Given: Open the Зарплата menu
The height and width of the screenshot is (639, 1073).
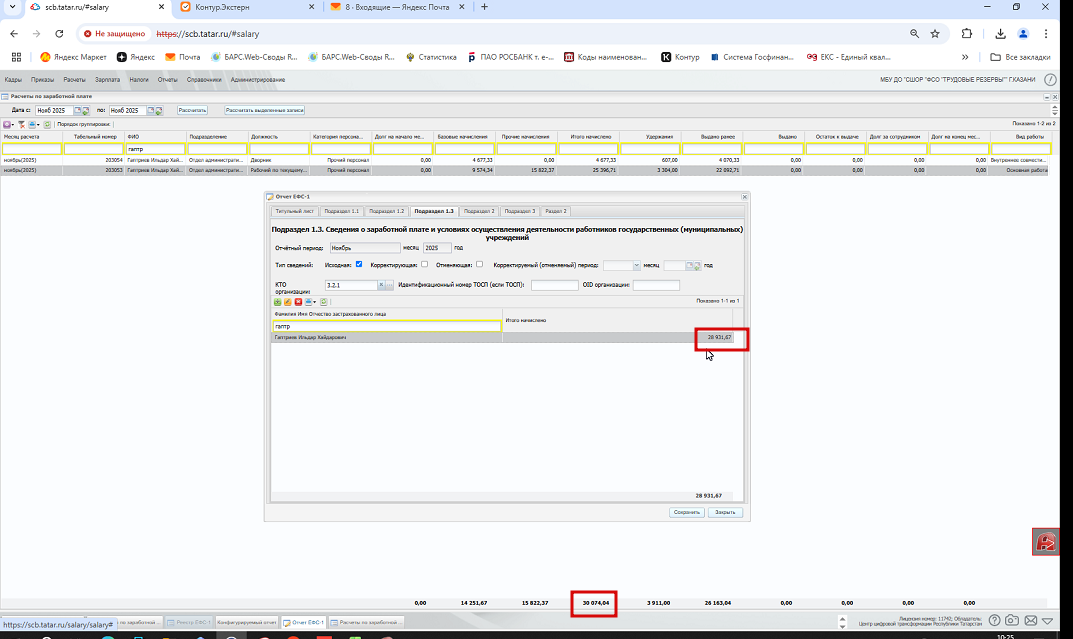Looking at the screenshot, I should click(107, 79).
